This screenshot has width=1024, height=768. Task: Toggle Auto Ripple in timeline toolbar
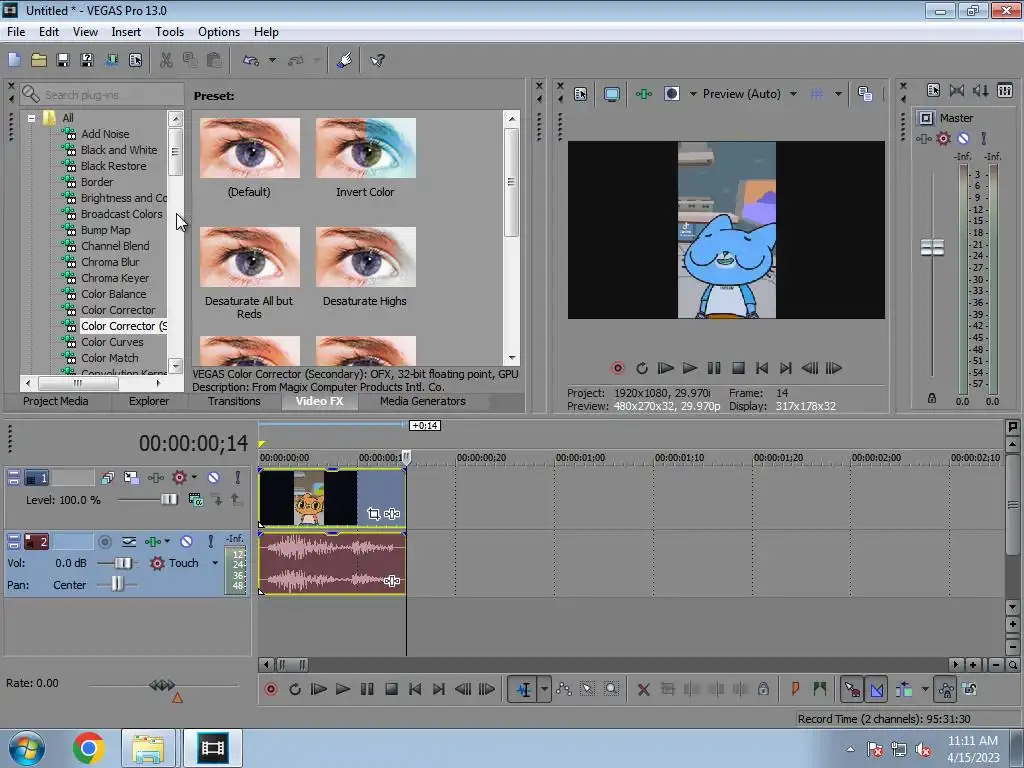[x=904, y=689]
